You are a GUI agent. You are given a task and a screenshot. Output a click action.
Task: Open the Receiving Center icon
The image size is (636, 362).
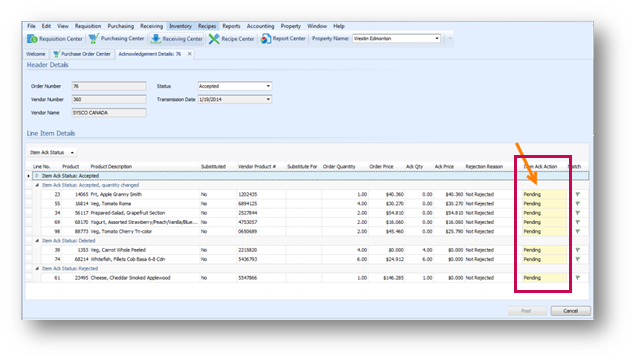tap(156, 39)
